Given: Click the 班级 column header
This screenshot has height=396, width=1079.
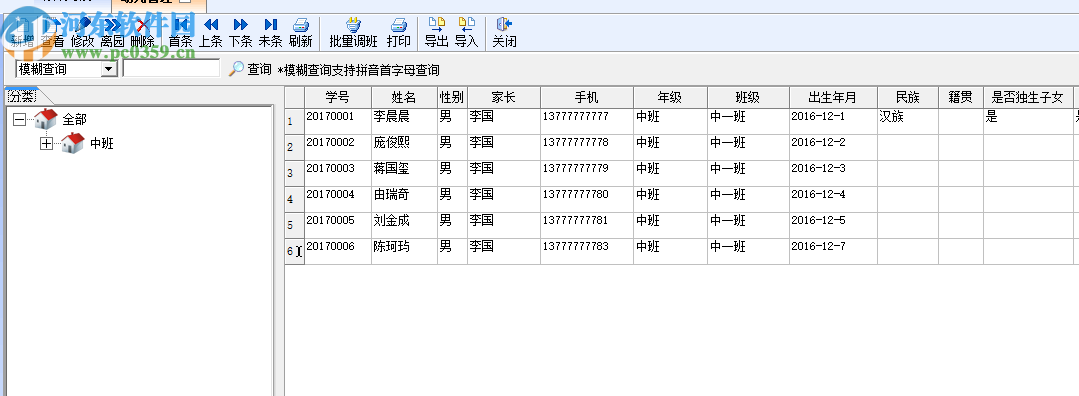Looking at the screenshot, I should click(x=748, y=97).
